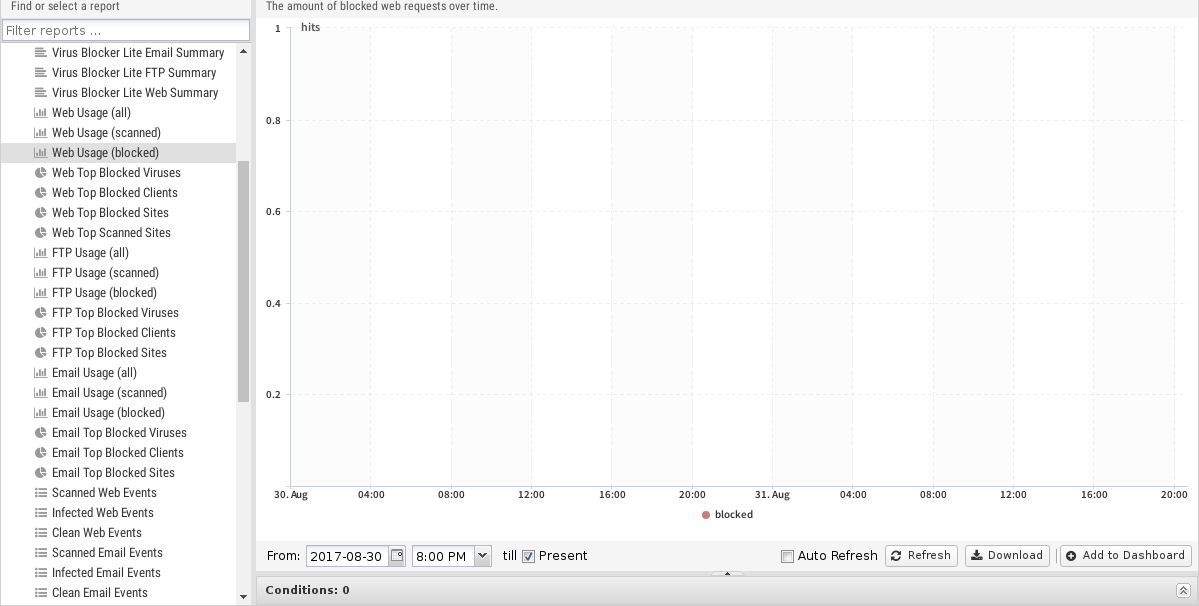This screenshot has height=606, width=1199.
Task: Click chart icon beside Web Usage (all)
Action: pos(41,112)
